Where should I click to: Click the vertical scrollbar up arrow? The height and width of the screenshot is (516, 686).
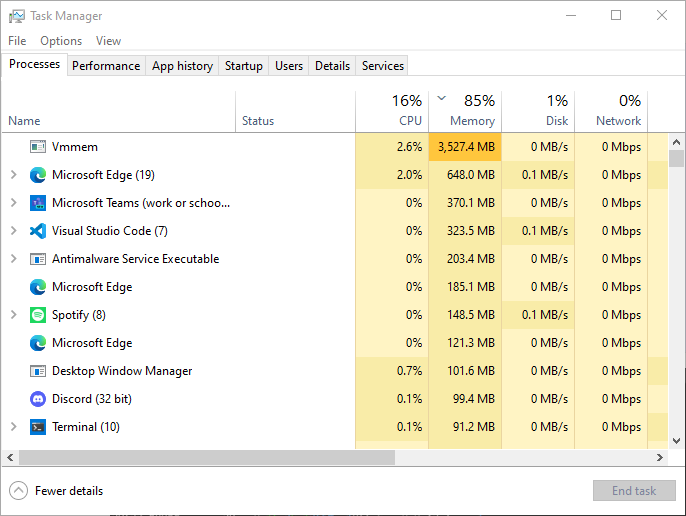tap(676, 142)
